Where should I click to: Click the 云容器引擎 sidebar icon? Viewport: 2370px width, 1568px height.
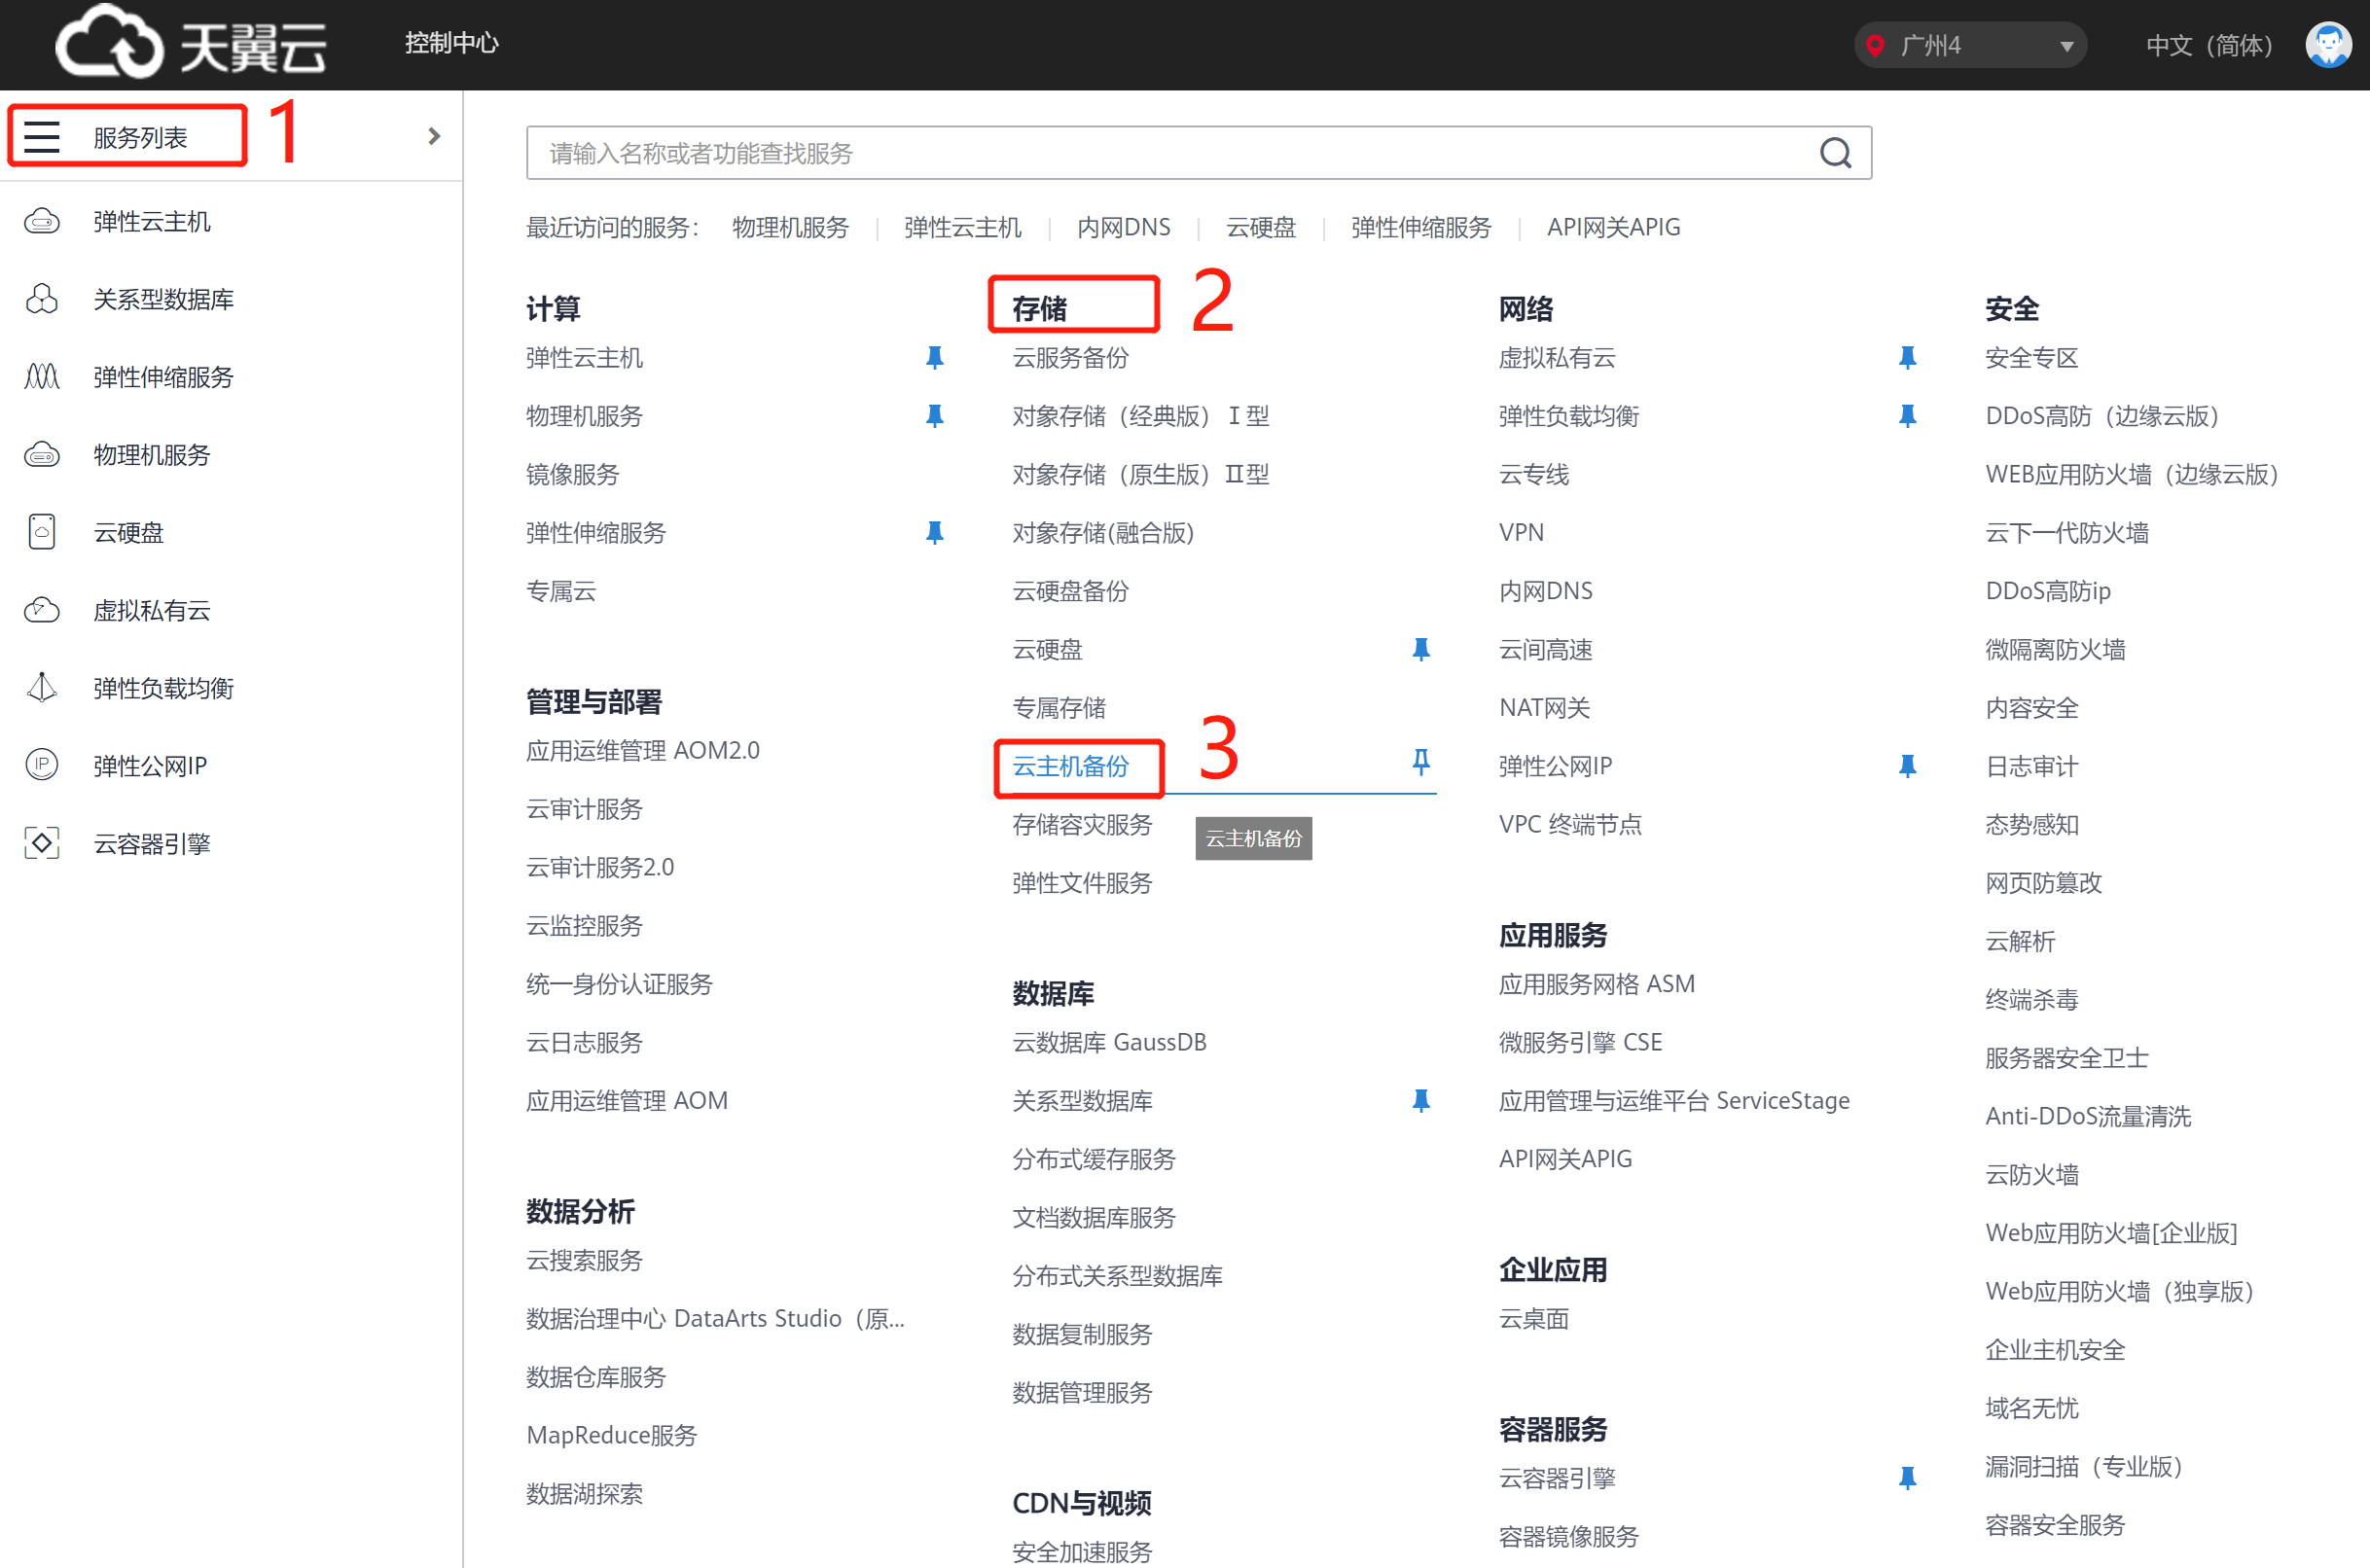tap(42, 844)
